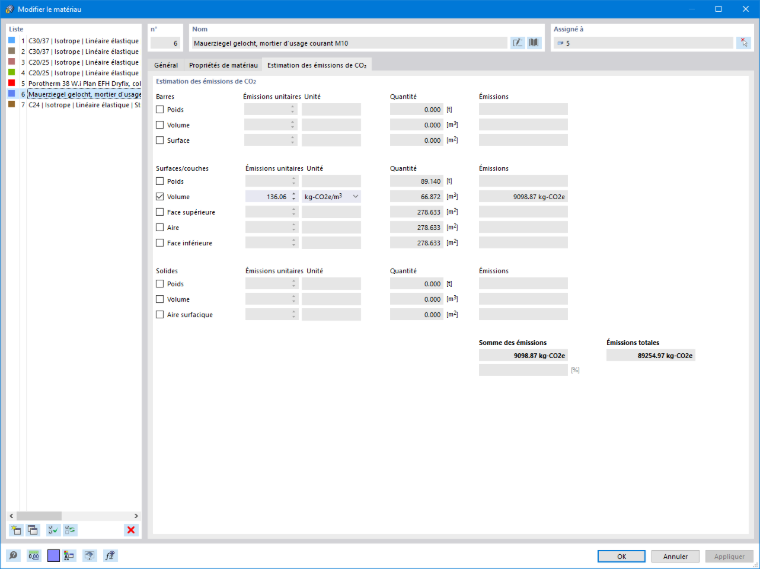
Task: Open the formula function icon
Action: pyautogui.click(x=110, y=555)
